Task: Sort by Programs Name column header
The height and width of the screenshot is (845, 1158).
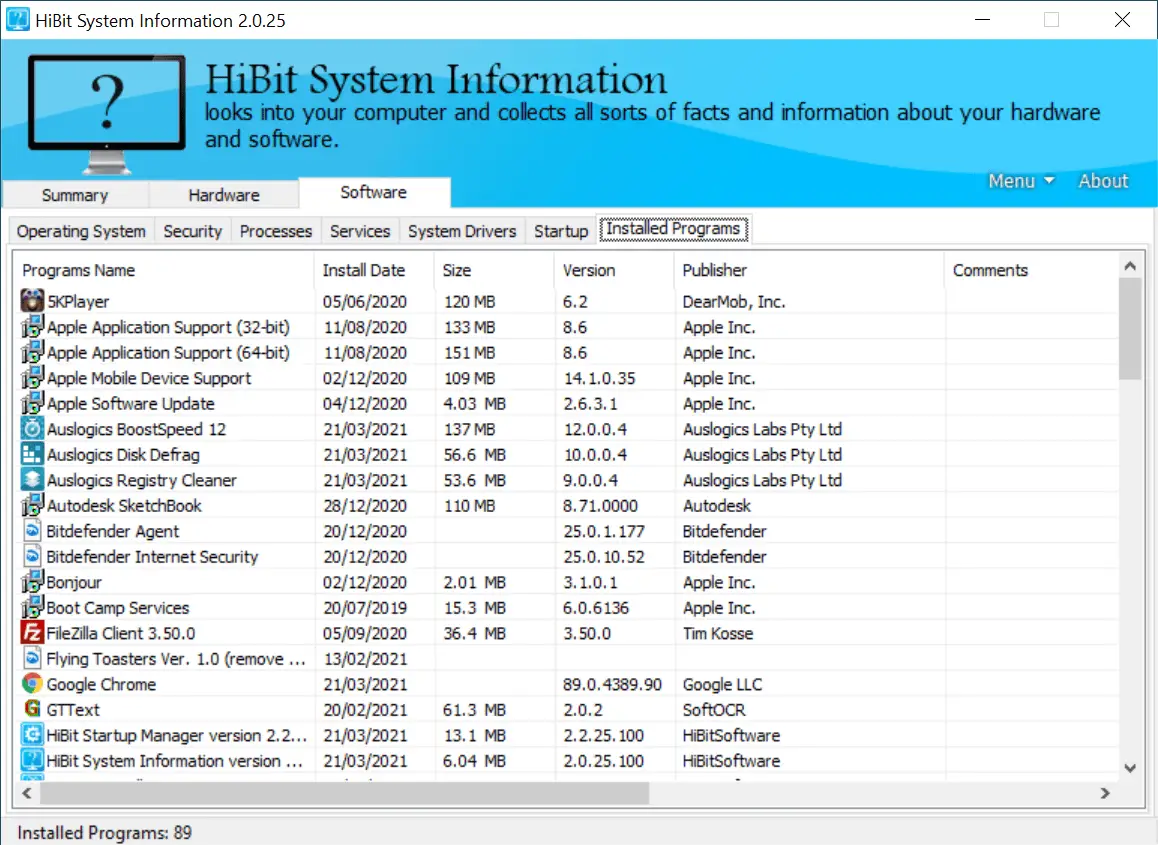Action: (164, 270)
